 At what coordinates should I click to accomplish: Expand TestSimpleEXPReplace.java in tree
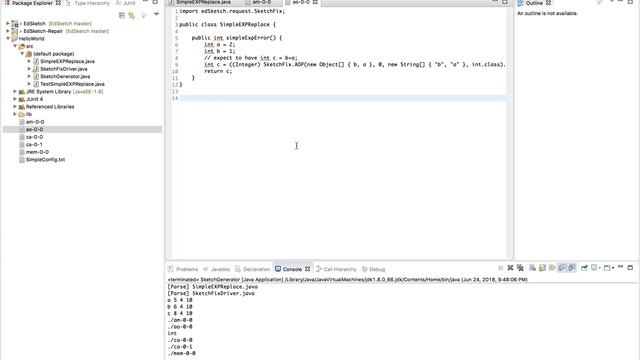(x=29, y=84)
